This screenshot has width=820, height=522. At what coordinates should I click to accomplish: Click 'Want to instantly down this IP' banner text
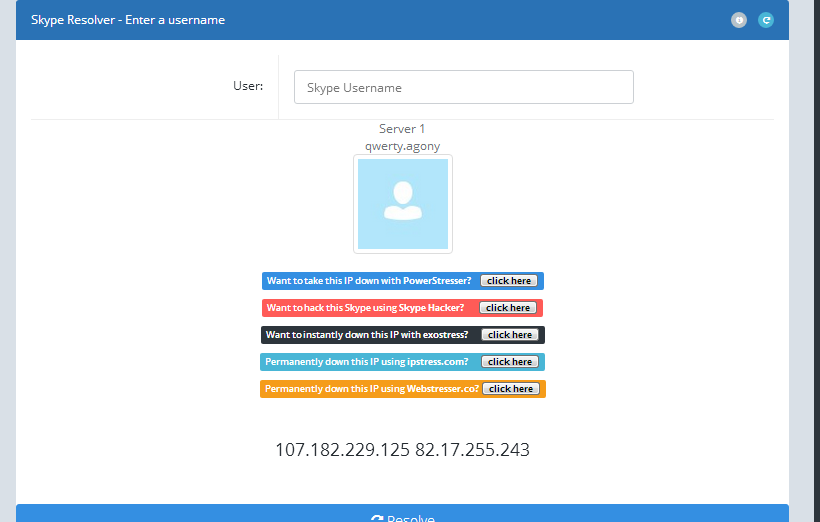(367, 335)
